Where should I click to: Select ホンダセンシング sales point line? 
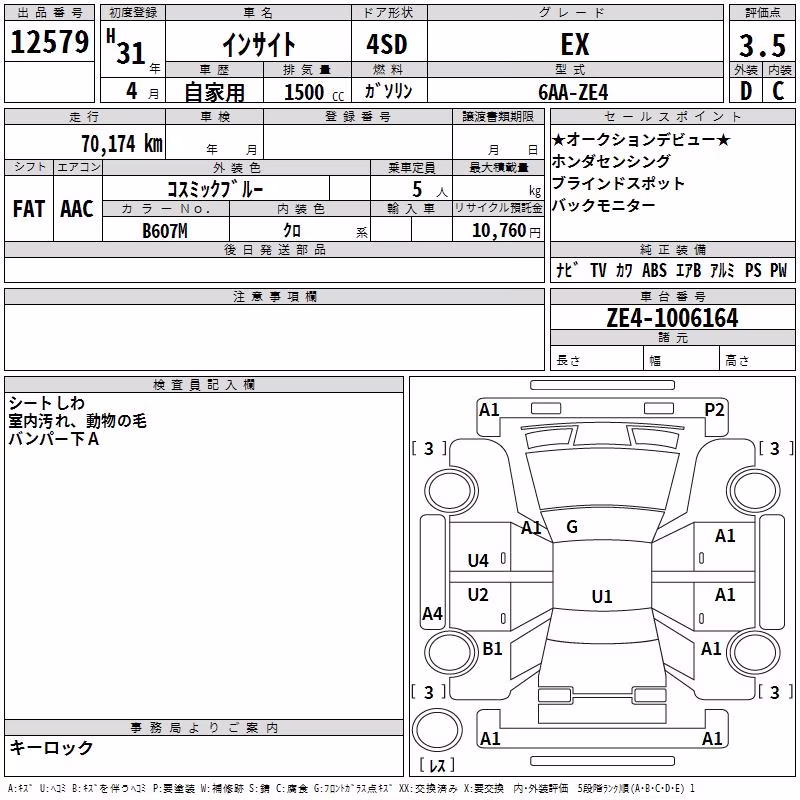pos(611,161)
